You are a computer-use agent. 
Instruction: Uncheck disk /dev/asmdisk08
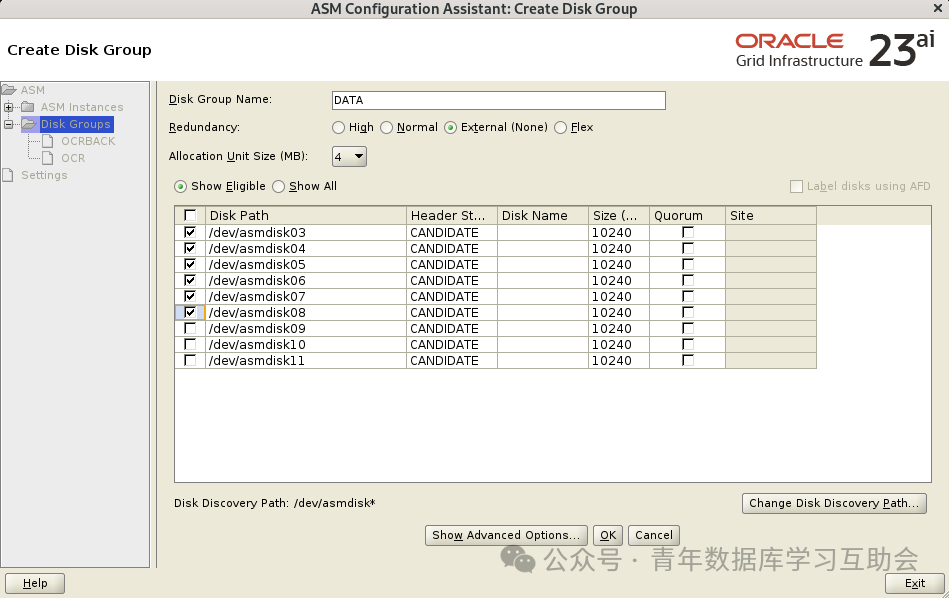tap(190, 312)
